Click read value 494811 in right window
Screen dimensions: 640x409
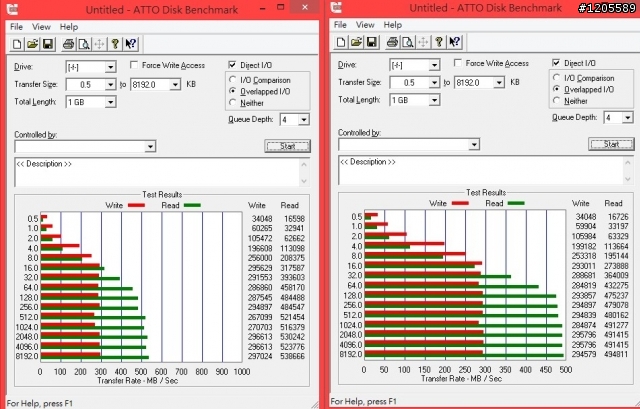[x=616, y=354]
